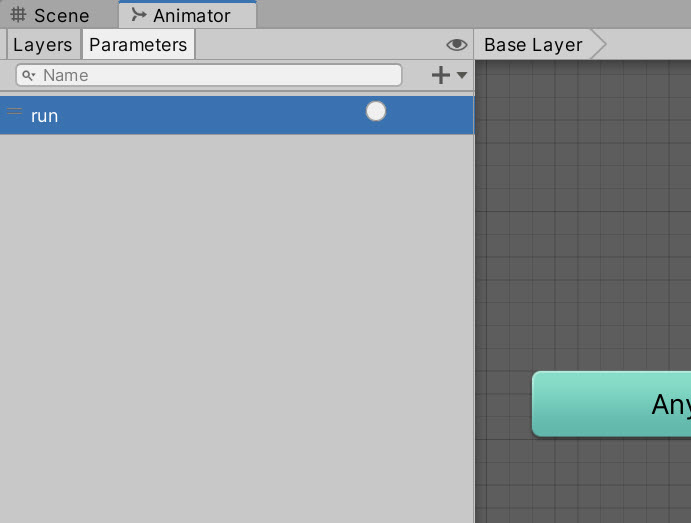
Task: Select the Animator tab
Action: [x=187, y=15]
